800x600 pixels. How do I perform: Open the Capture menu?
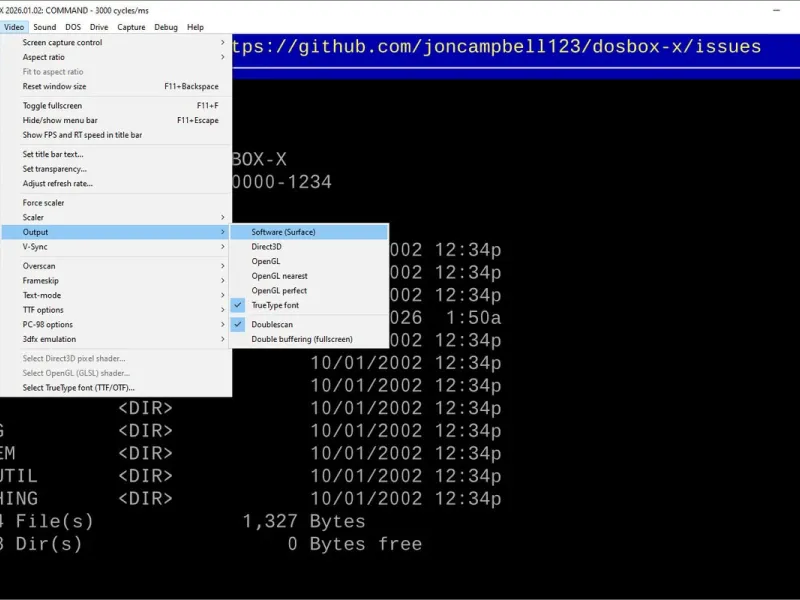click(131, 27)
